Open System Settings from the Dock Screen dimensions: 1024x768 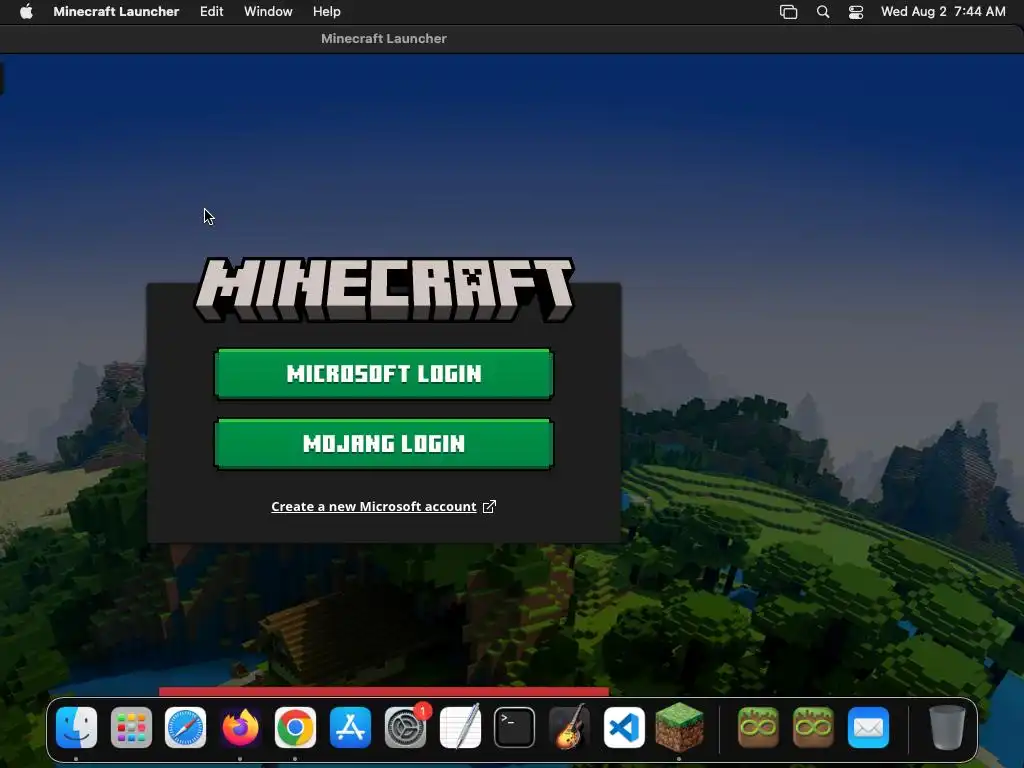(x=406, y=728)
